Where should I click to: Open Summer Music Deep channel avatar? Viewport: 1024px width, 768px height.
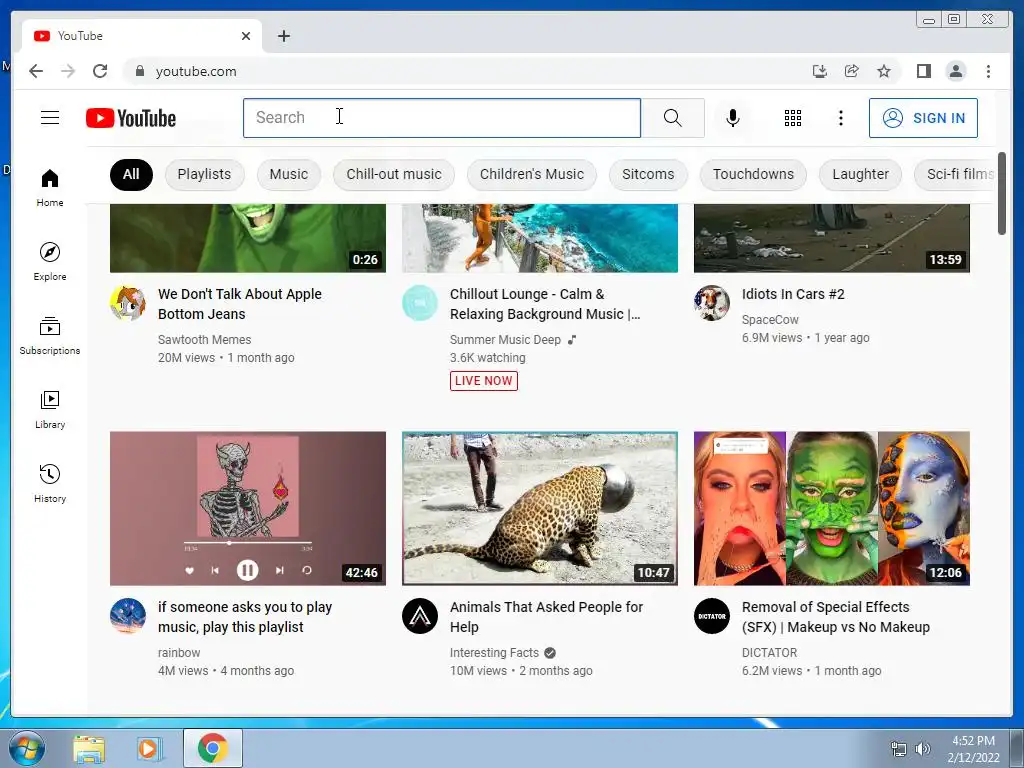coord(419,303)
